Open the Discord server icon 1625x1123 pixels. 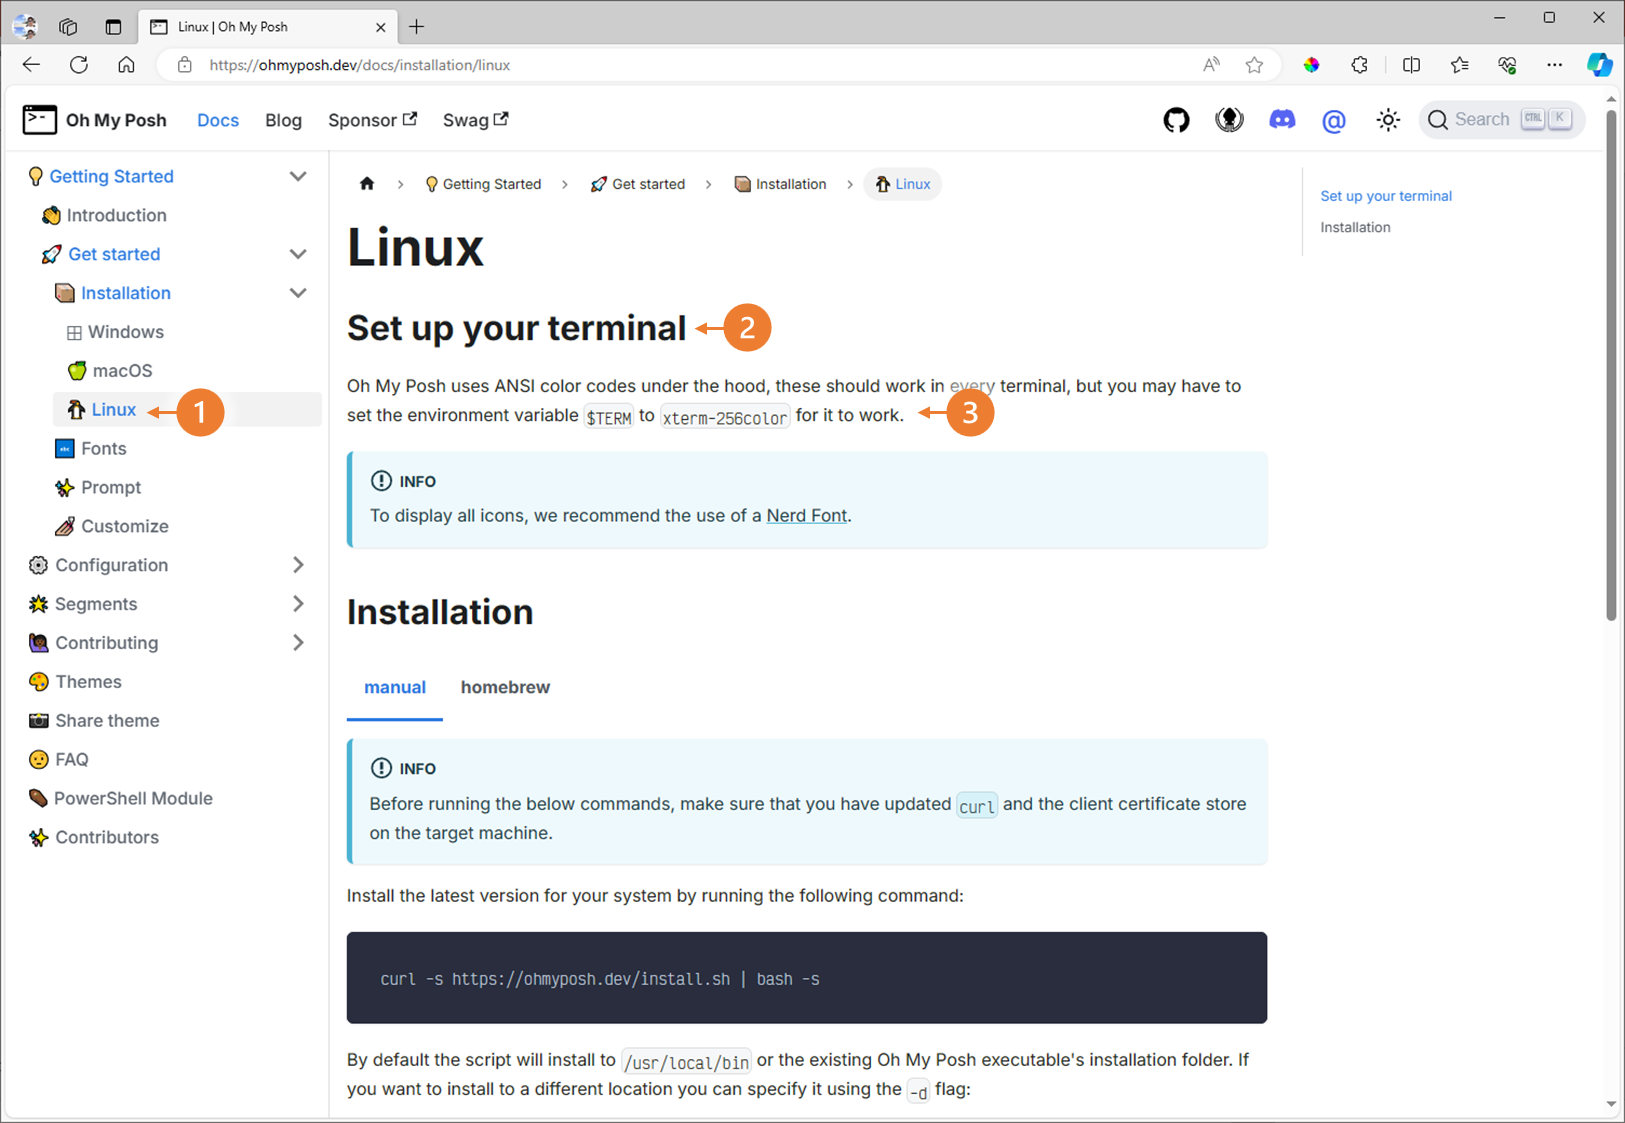tap(1282, 120)
